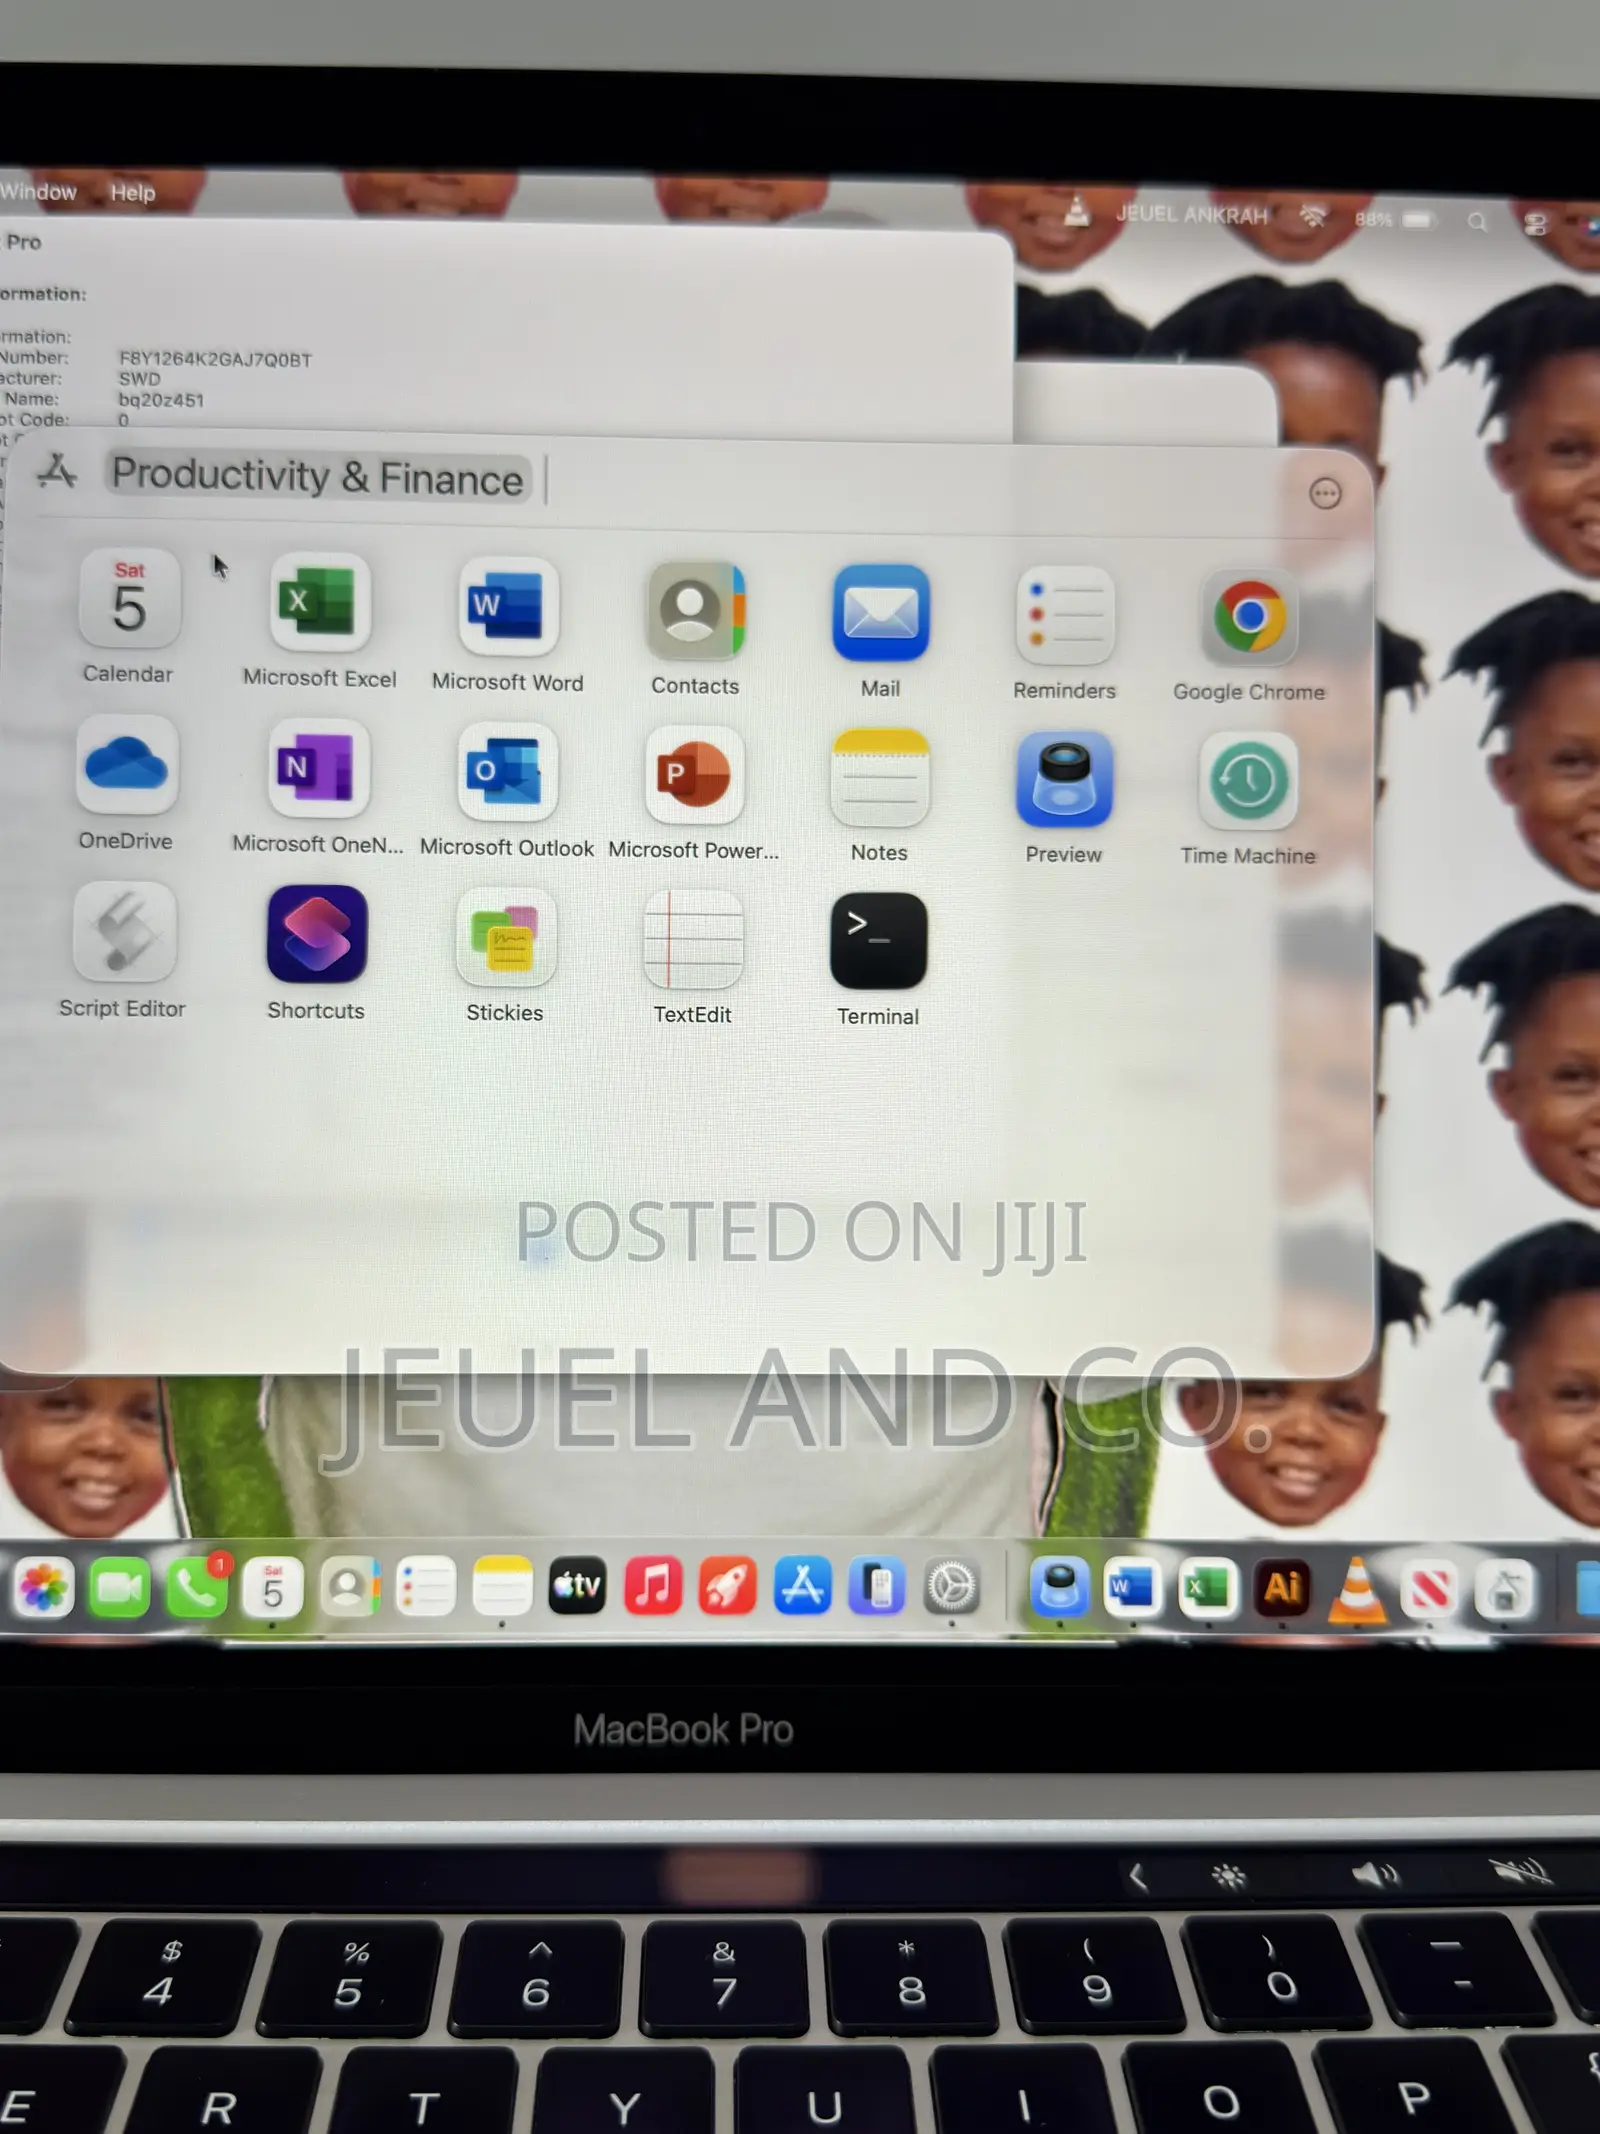Screen dimensions: 1600x2134
Task: Open Microsoft Outlook
Action: click(x=506, y=772)
